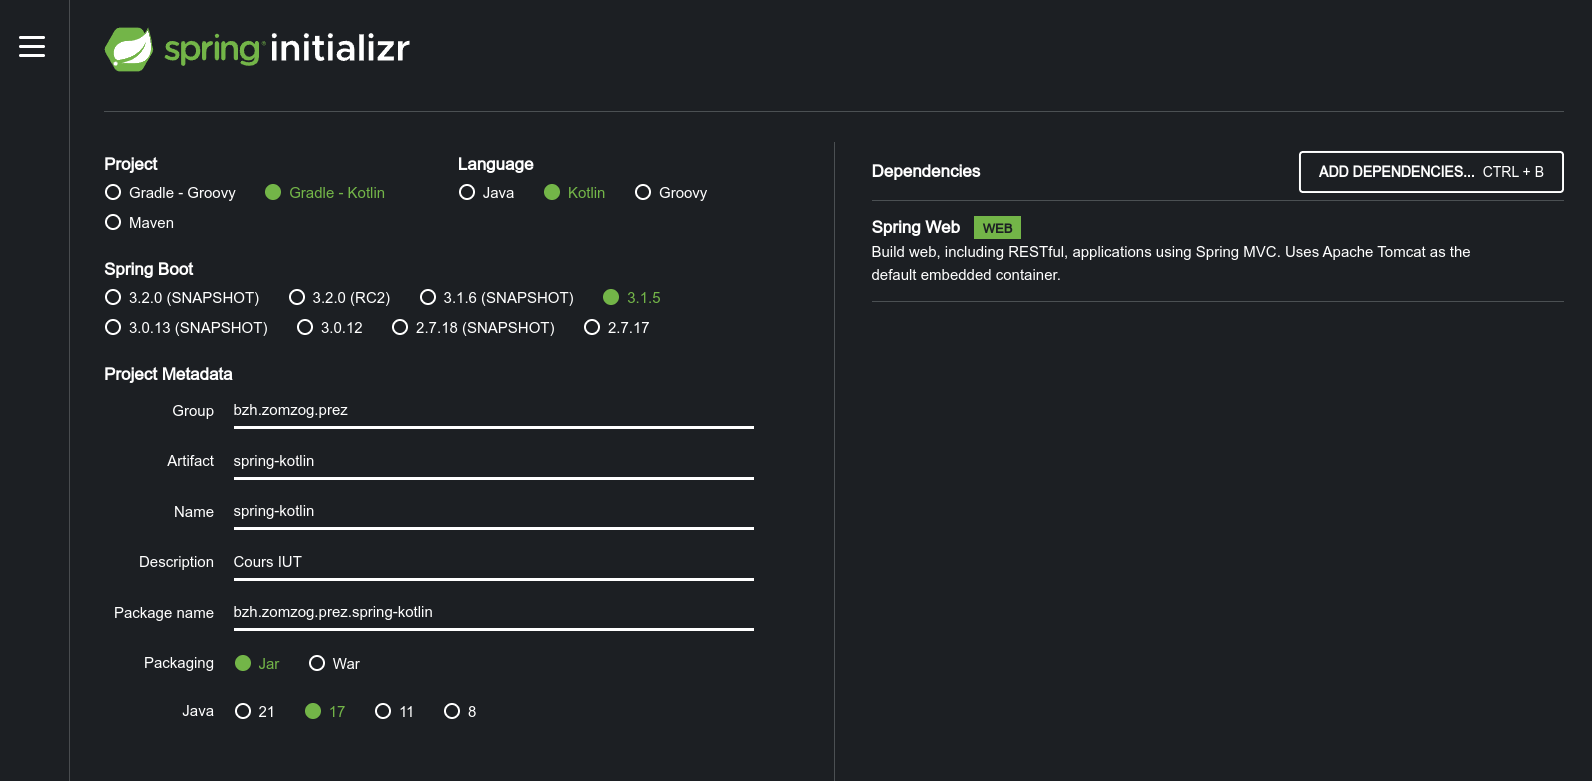Select Jar packaging
The width and height of the screenshot is (1592, 781).
[x=257, y=664]
